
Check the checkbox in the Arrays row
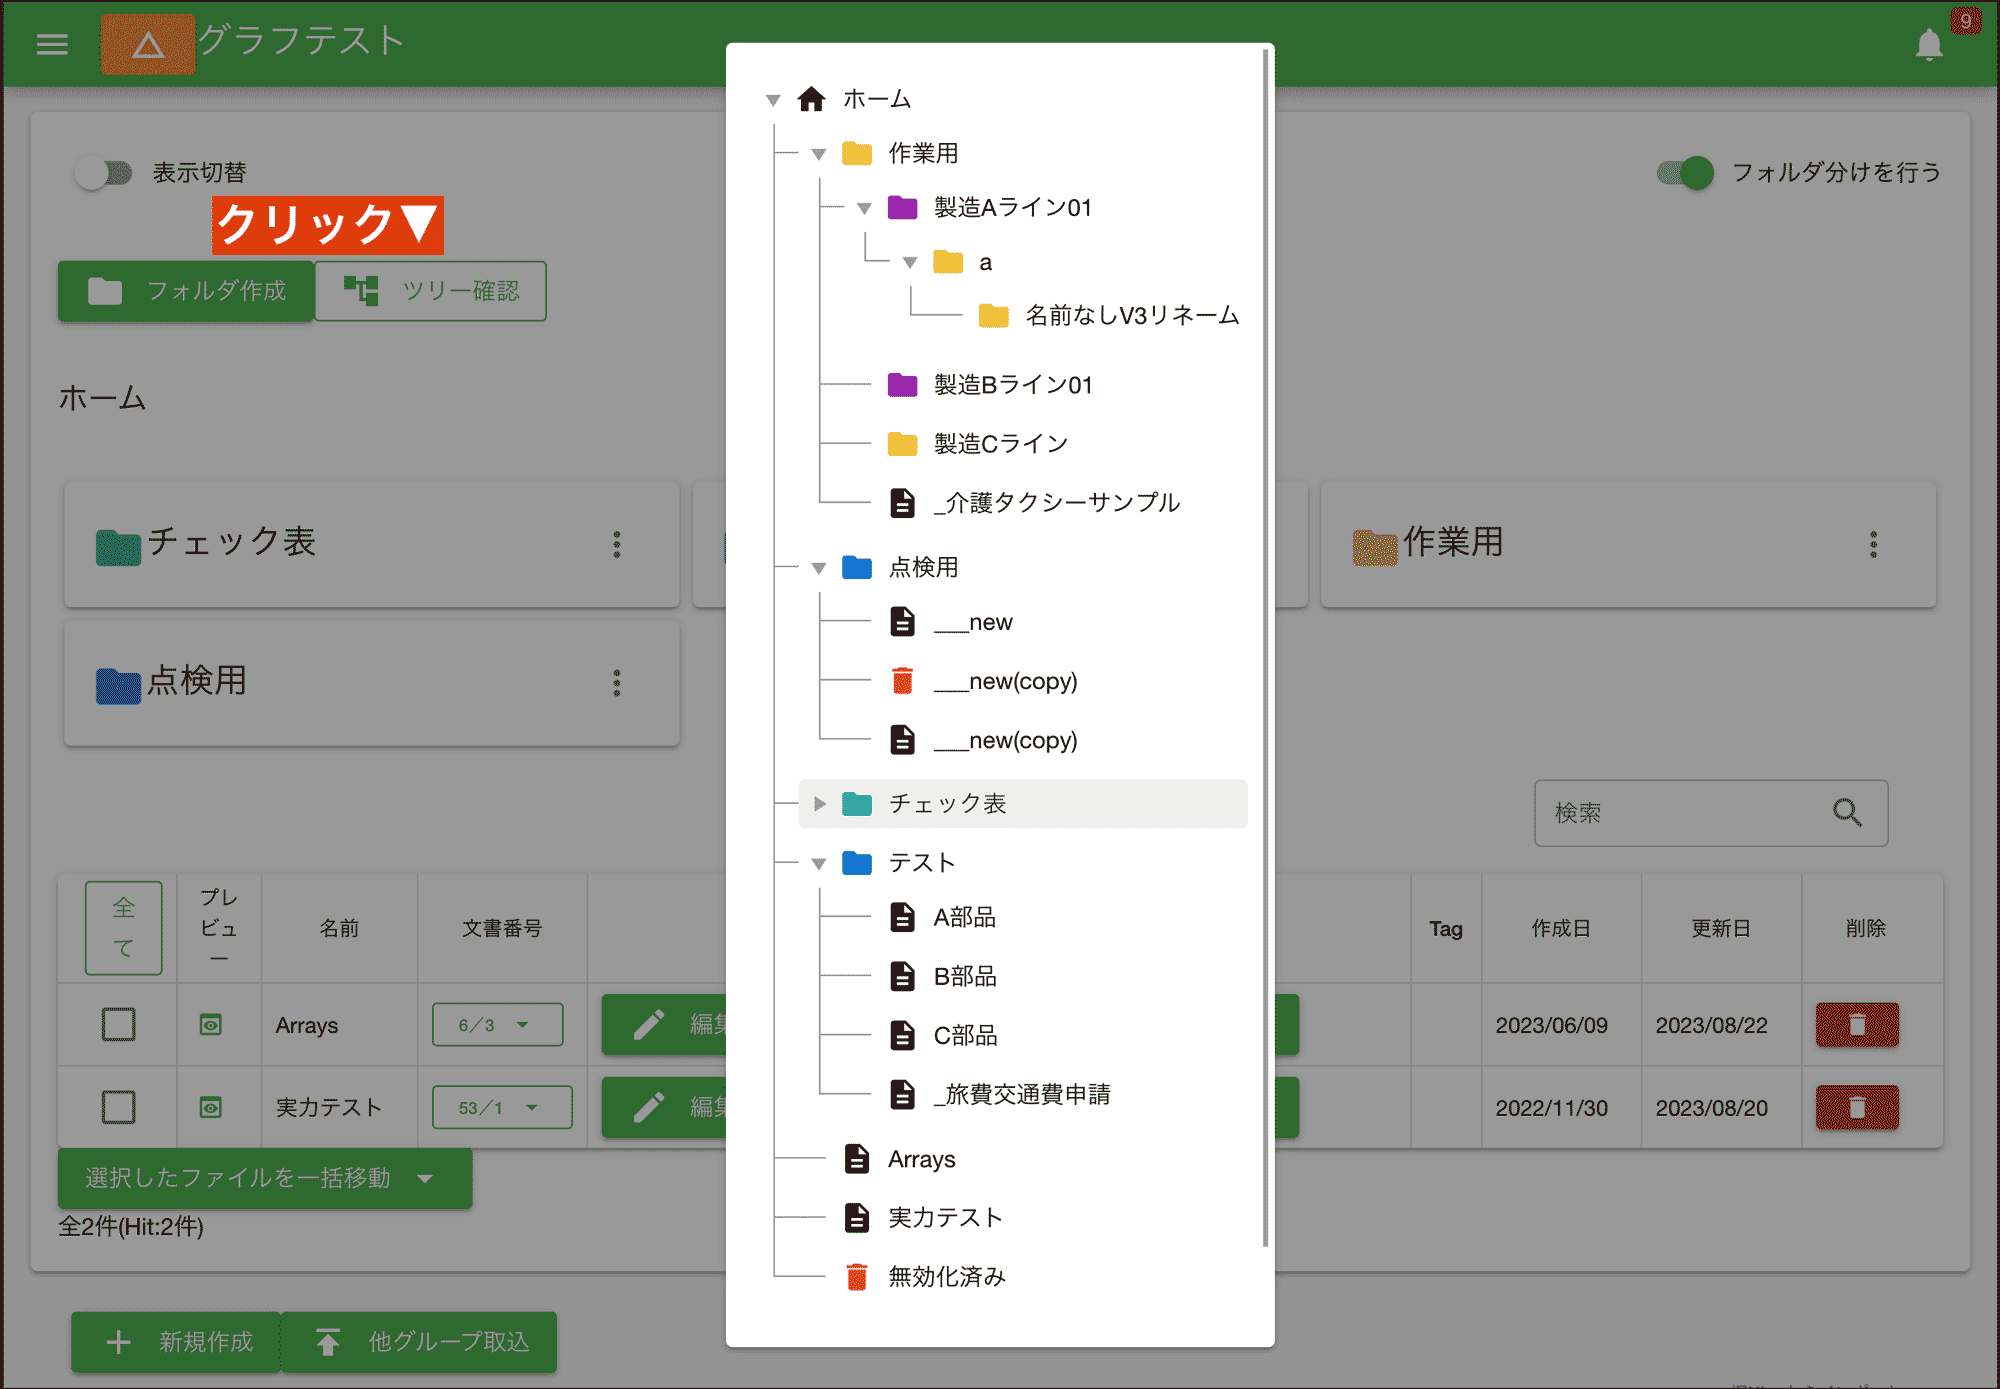[x=117, y=1024]
